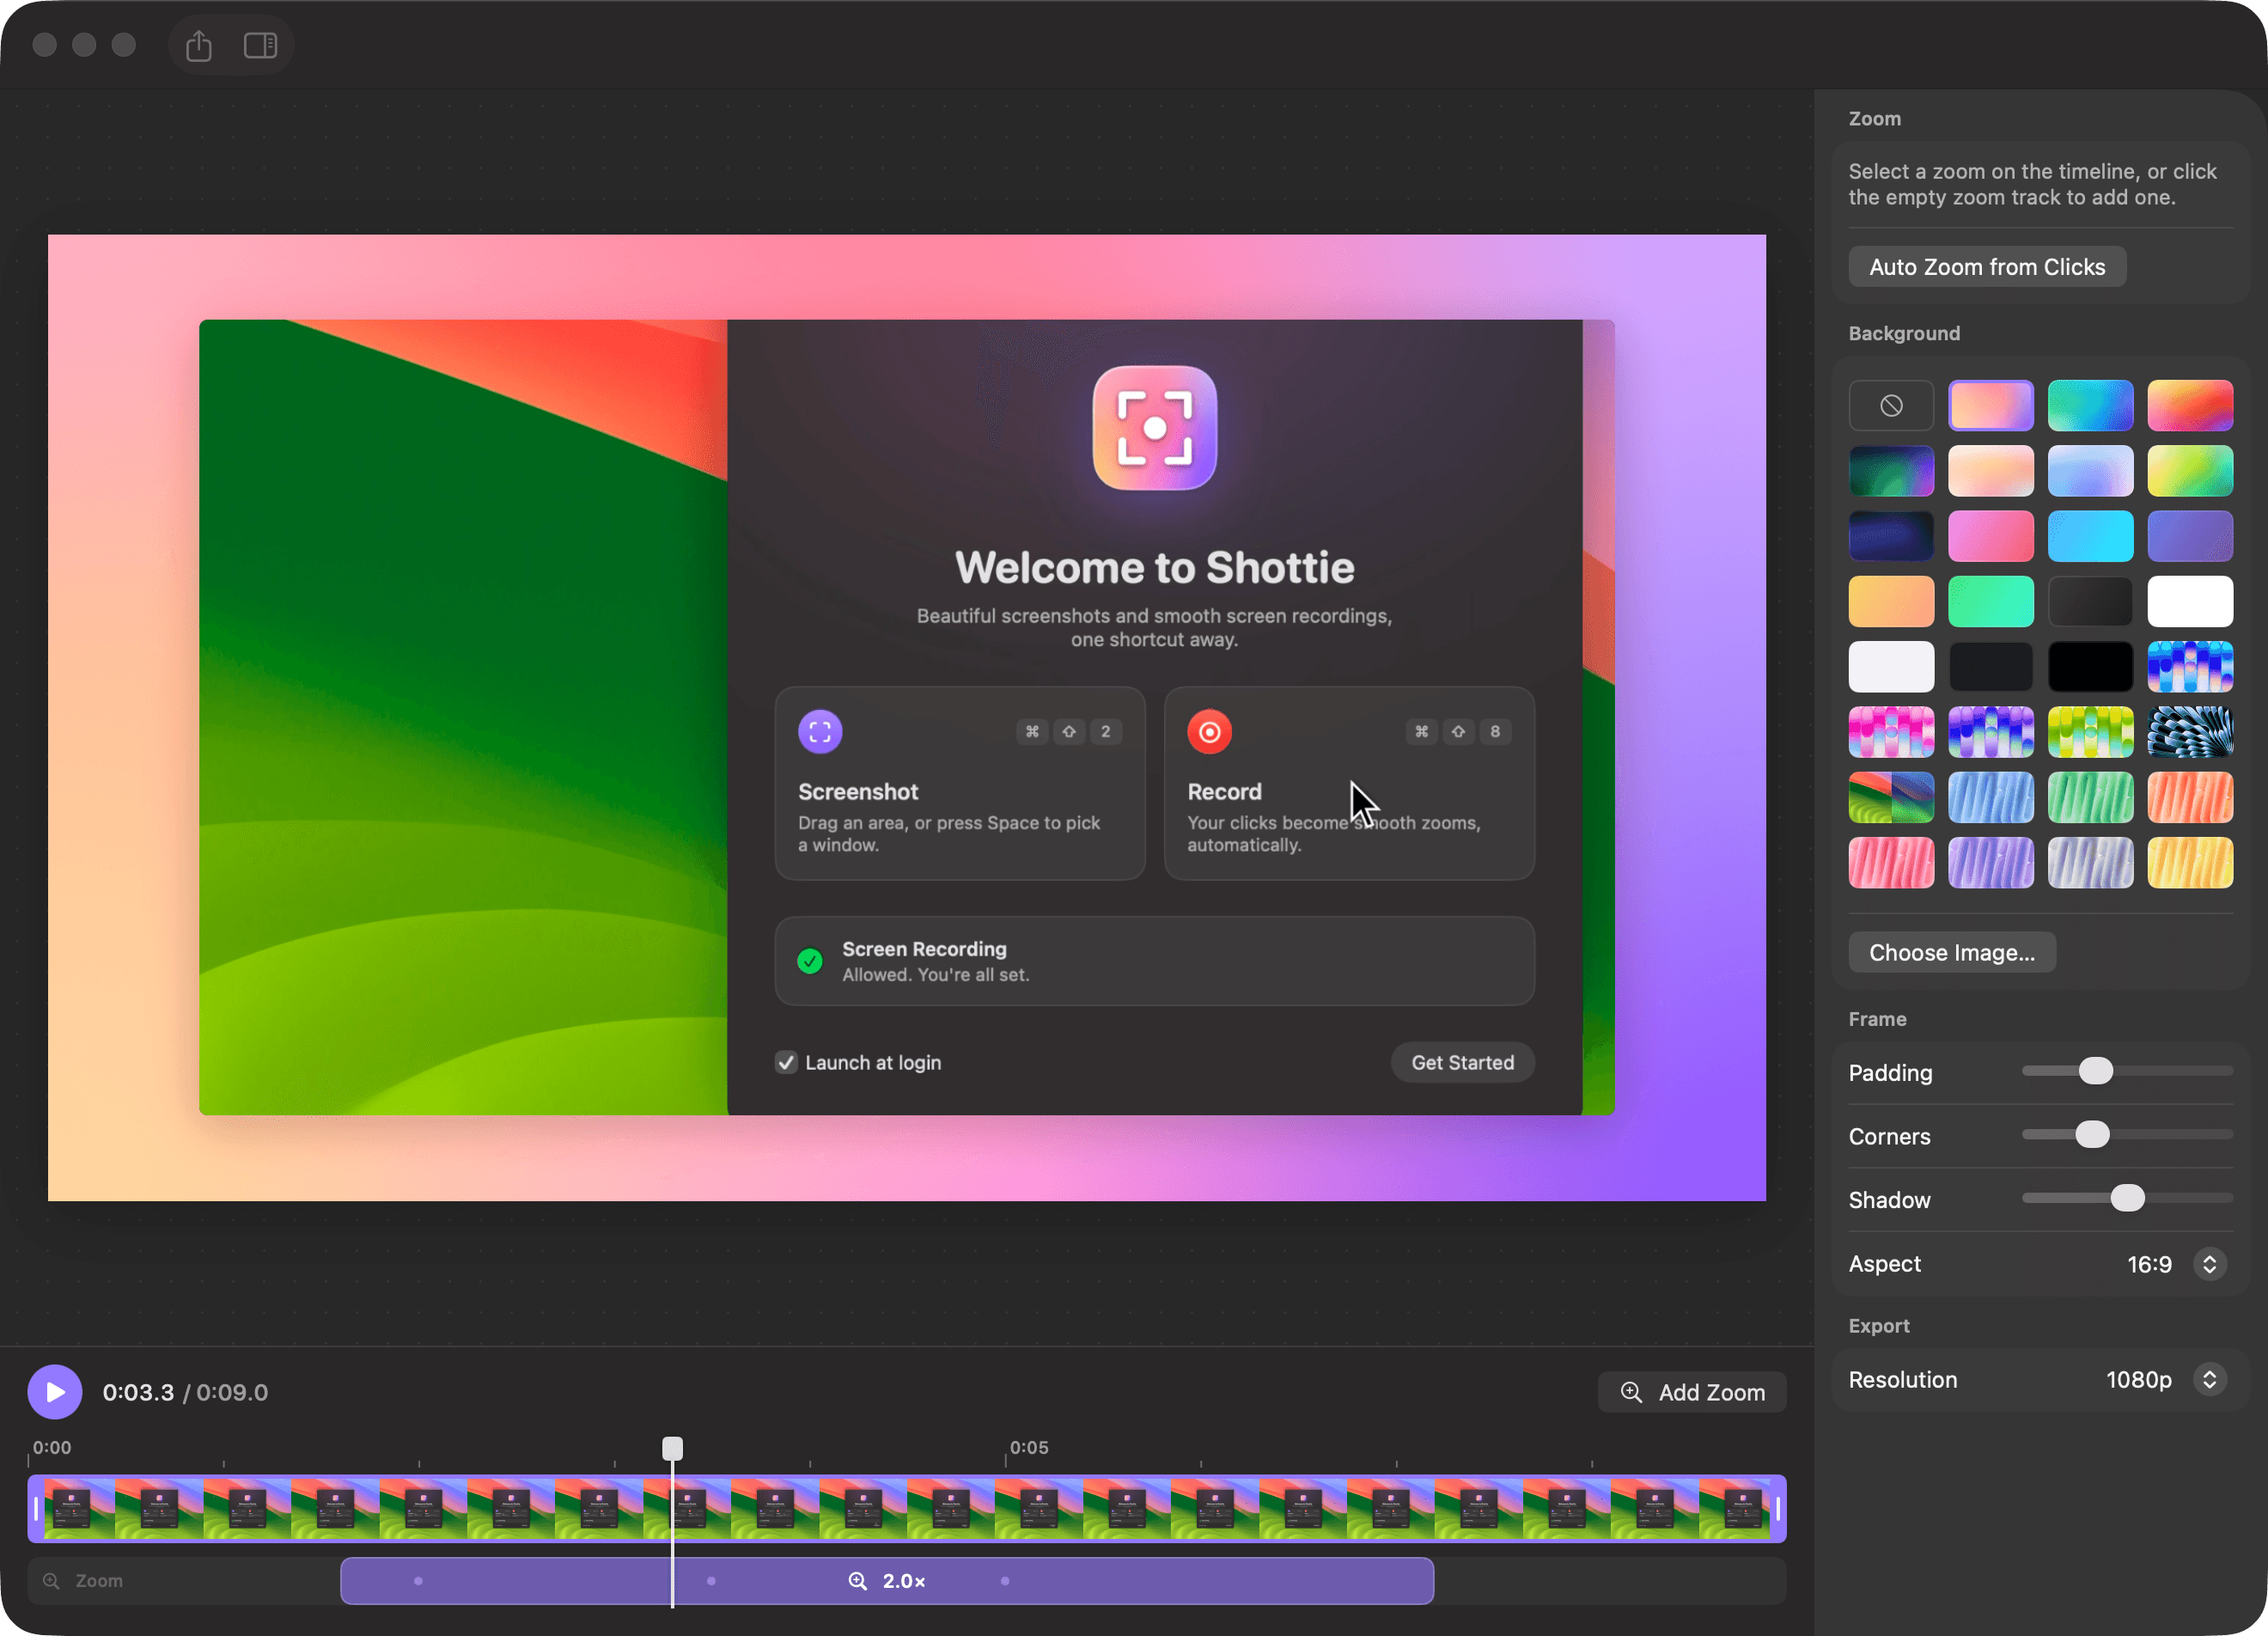Click the green Screen Recording checkmark icon
This screenshot has height=1636, width=2268.
point(810,961)
